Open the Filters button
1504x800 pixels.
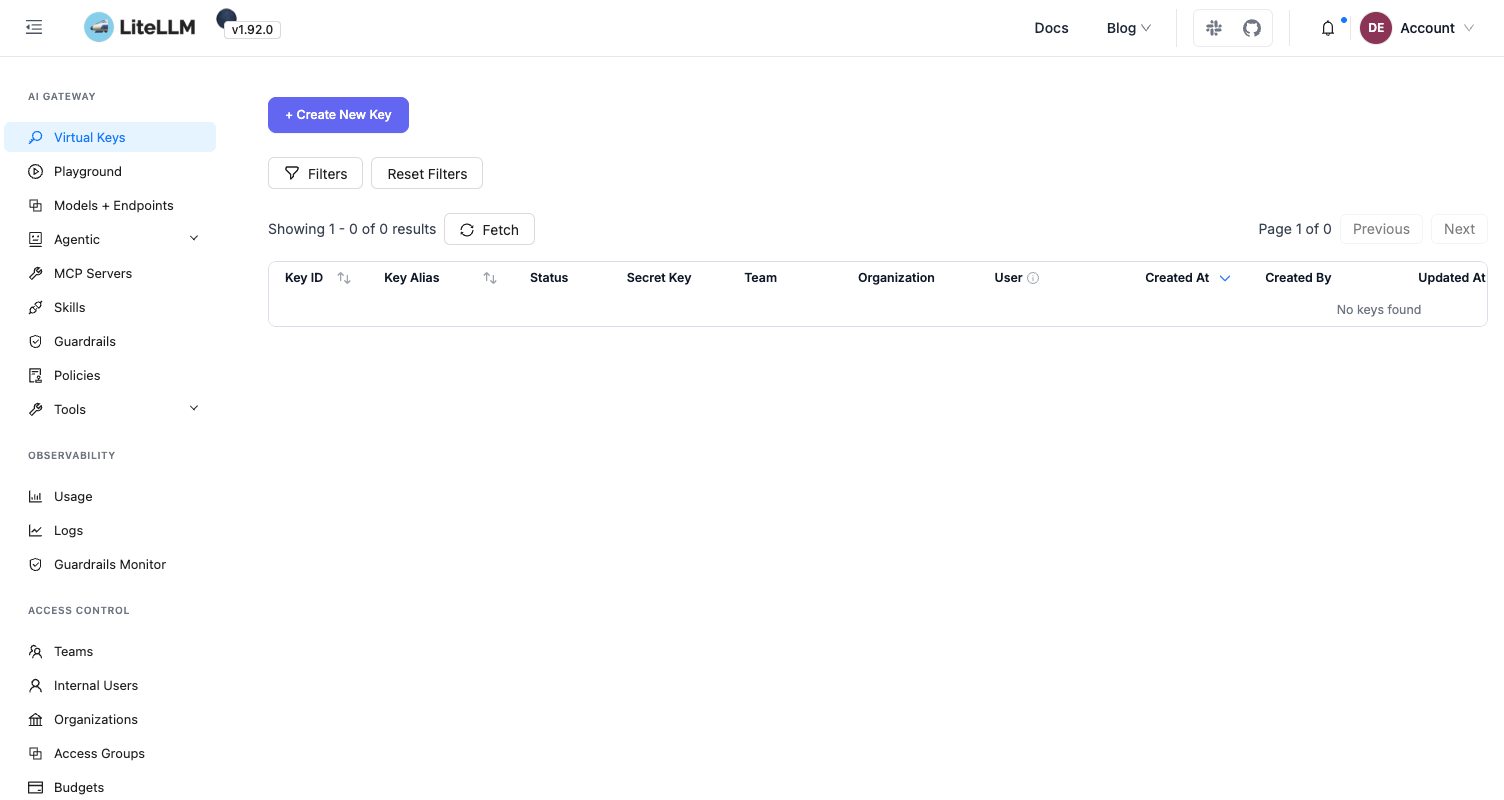[315, 173]
